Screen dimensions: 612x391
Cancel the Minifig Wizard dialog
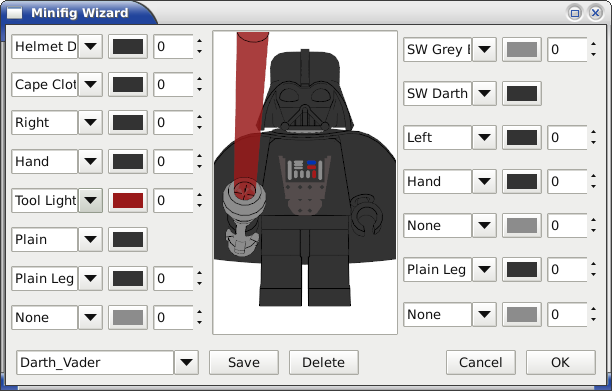click(480, 363)
